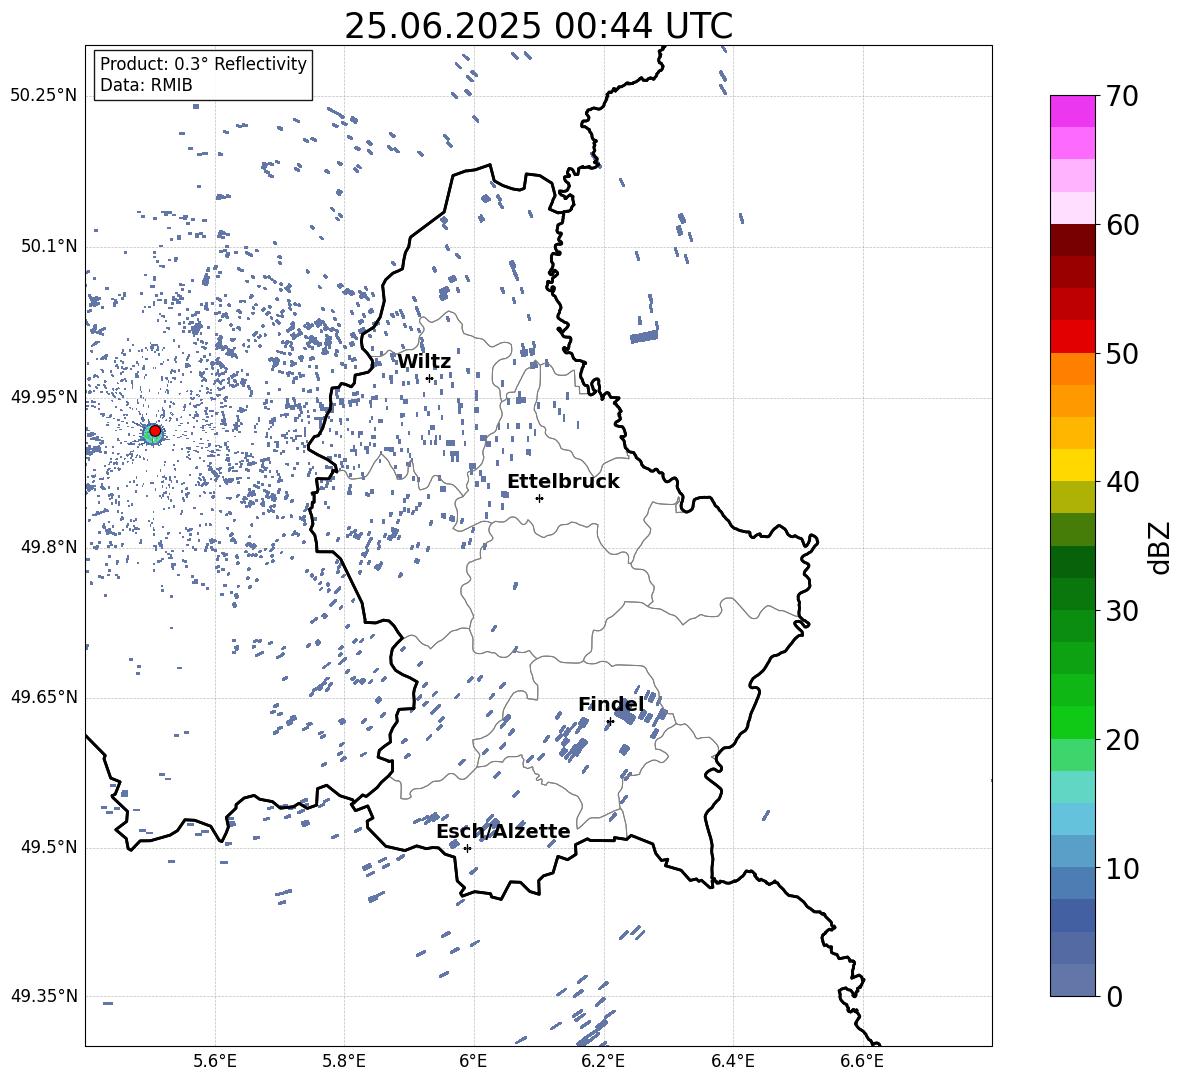This screenshot has height=1081, width=1184.
Task: Click the 5.6°E longitude label
Action: click(215, 1061)
